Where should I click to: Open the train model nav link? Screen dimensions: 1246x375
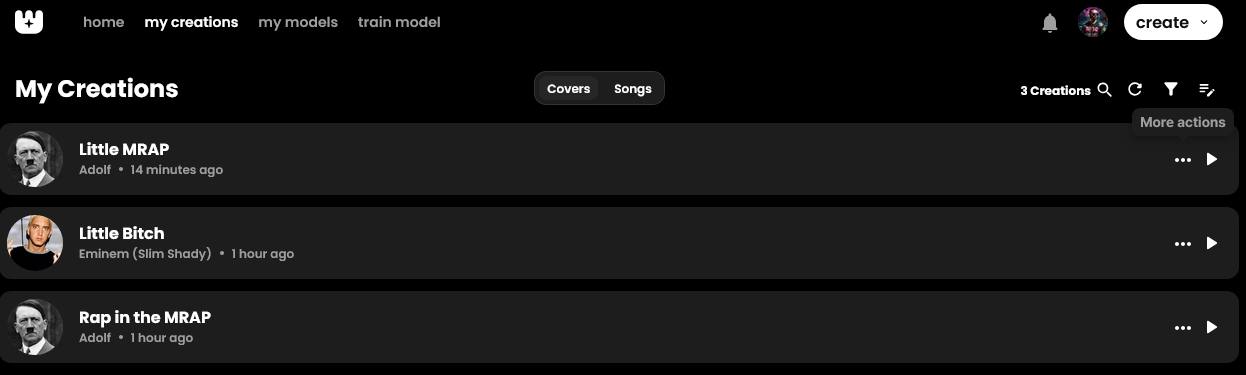click(x=399, y=22)
